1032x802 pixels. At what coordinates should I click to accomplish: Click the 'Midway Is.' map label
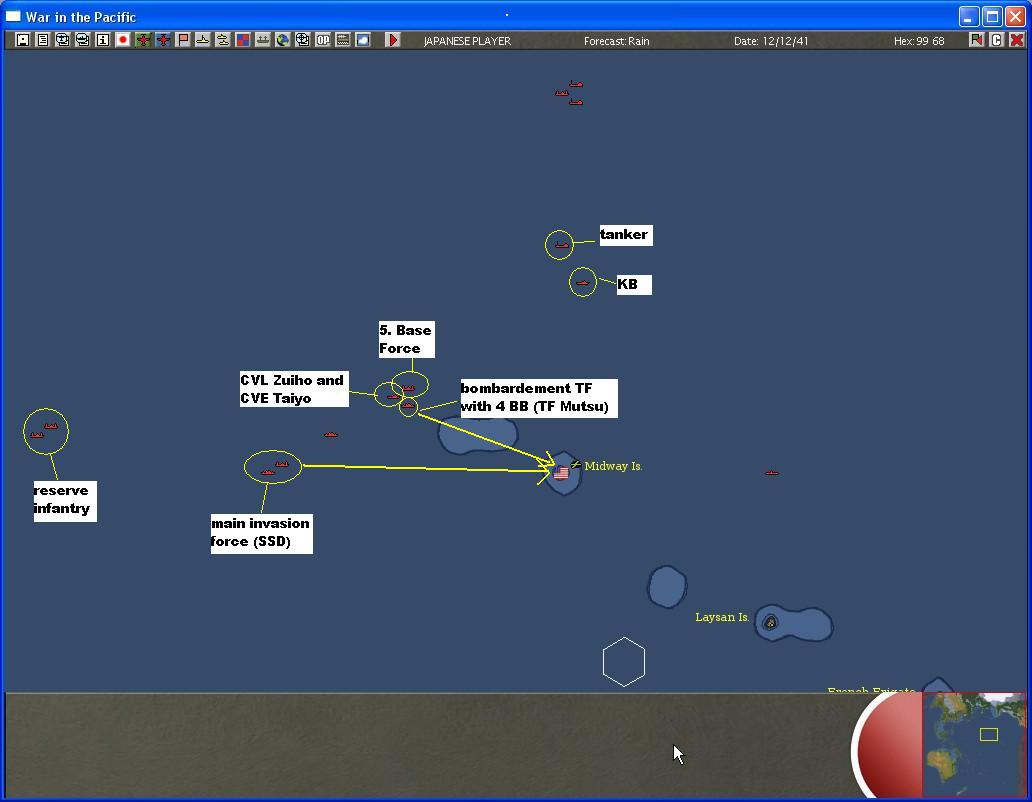(x=613, y=466)
